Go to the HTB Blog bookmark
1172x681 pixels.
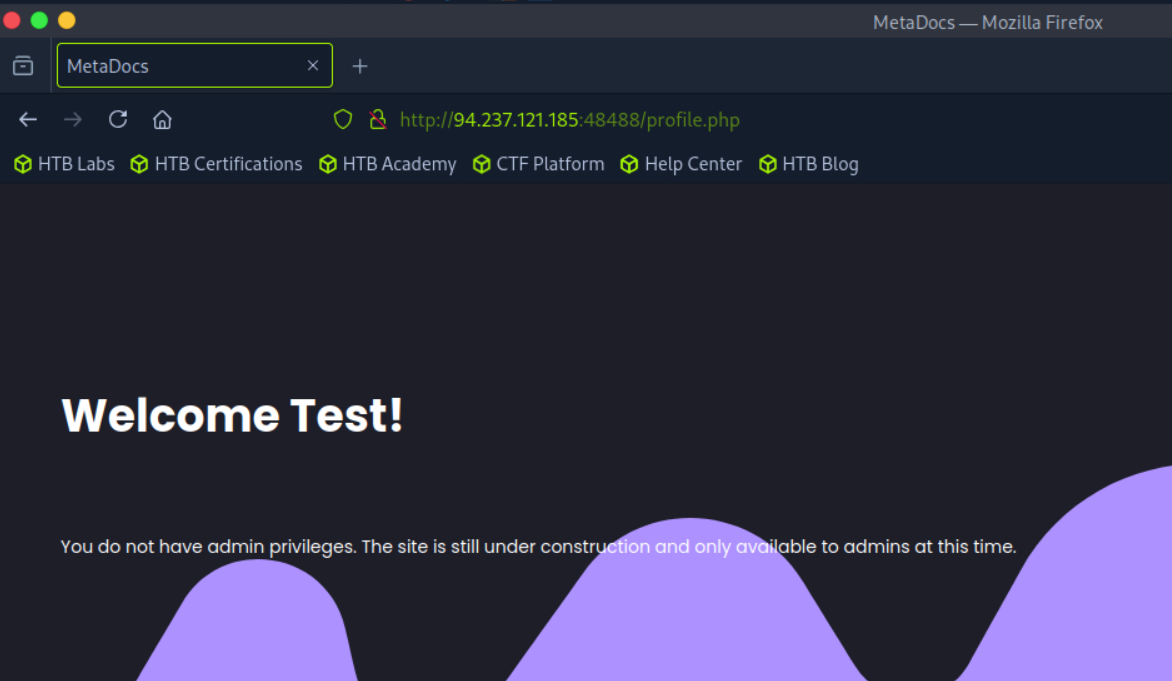tap(809, 164)
